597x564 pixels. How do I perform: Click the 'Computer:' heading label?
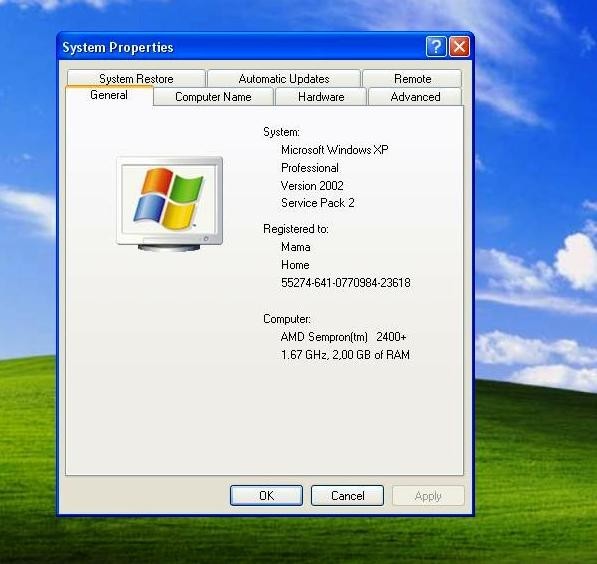click(x=287, y=319)
